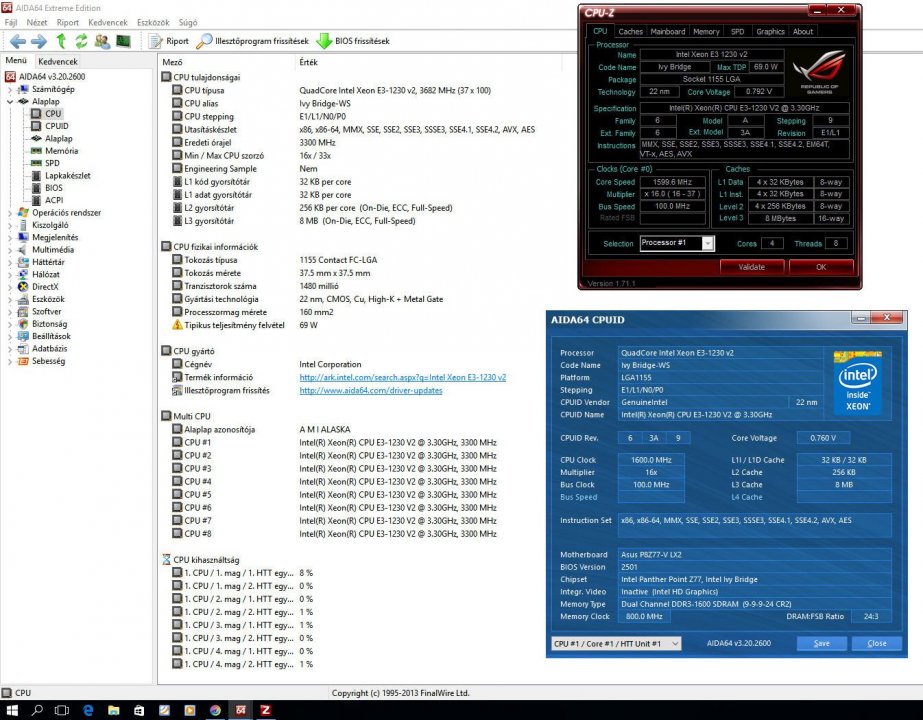923x720 pixels.
Task: Click the green monitor toolbar icon
Action: [123, 41]
